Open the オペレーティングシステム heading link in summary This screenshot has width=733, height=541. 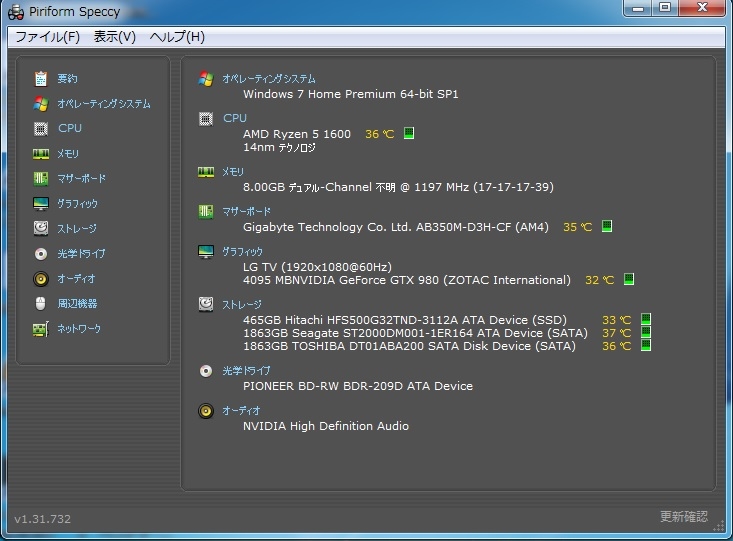(x=269, y=79)
